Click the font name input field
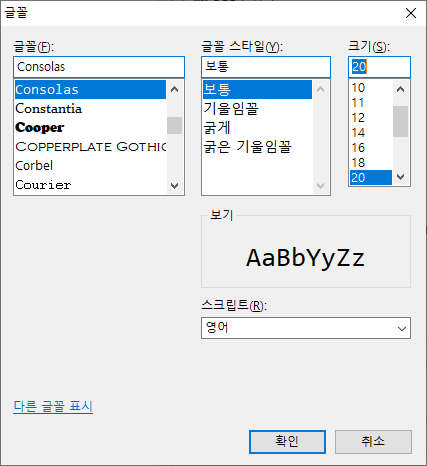427x466 pixels. click(x=99, y=67)
